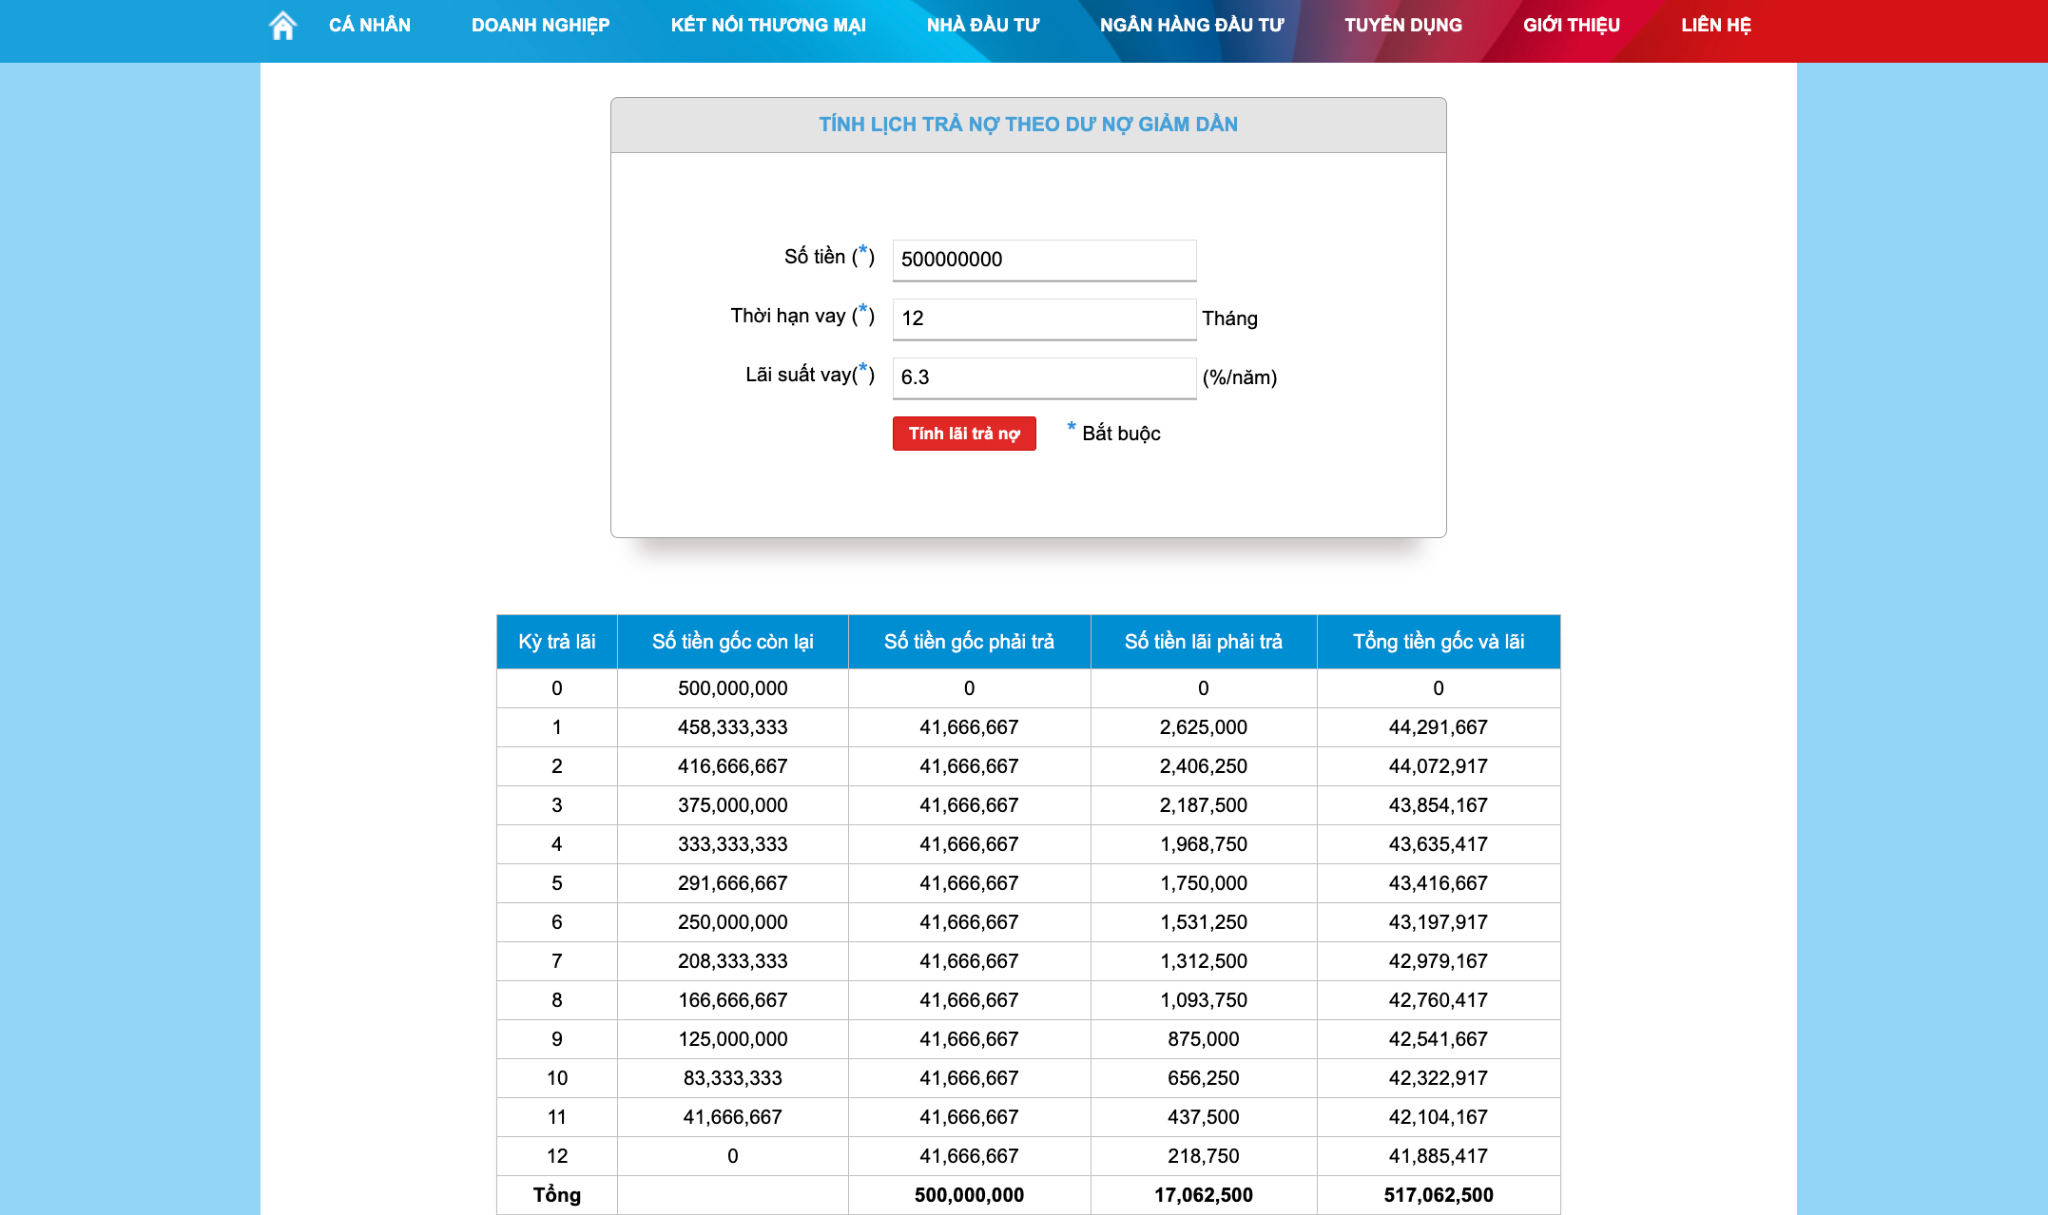Click interest value 656,250

pyautogui.click(x=1204, y=1078)
